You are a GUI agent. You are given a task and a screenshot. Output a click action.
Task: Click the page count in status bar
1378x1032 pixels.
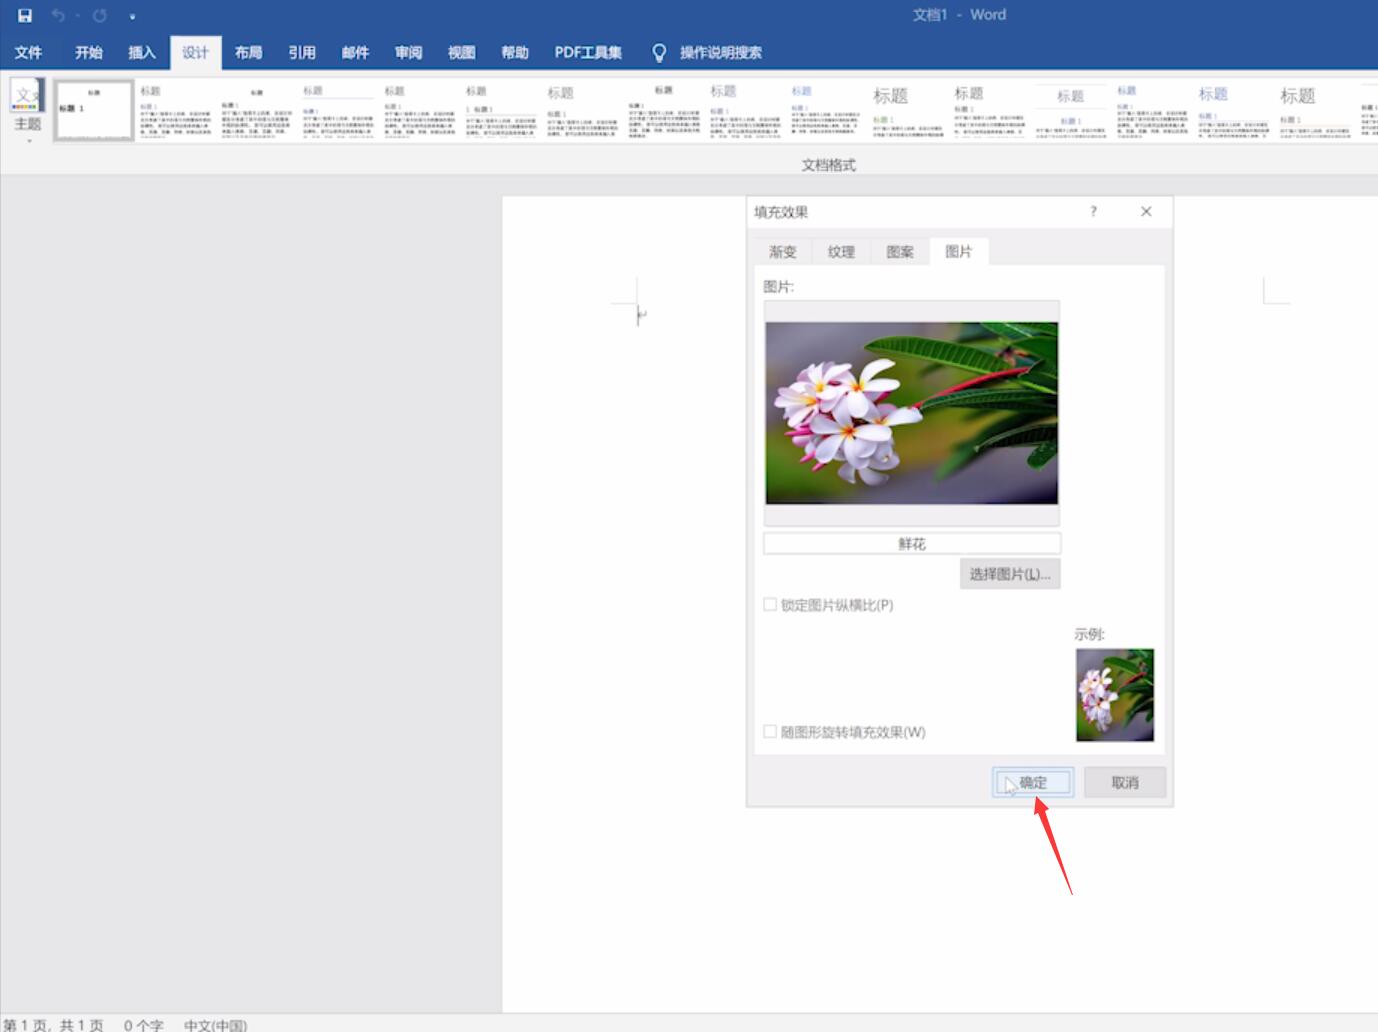click(x=54, y=1024)
